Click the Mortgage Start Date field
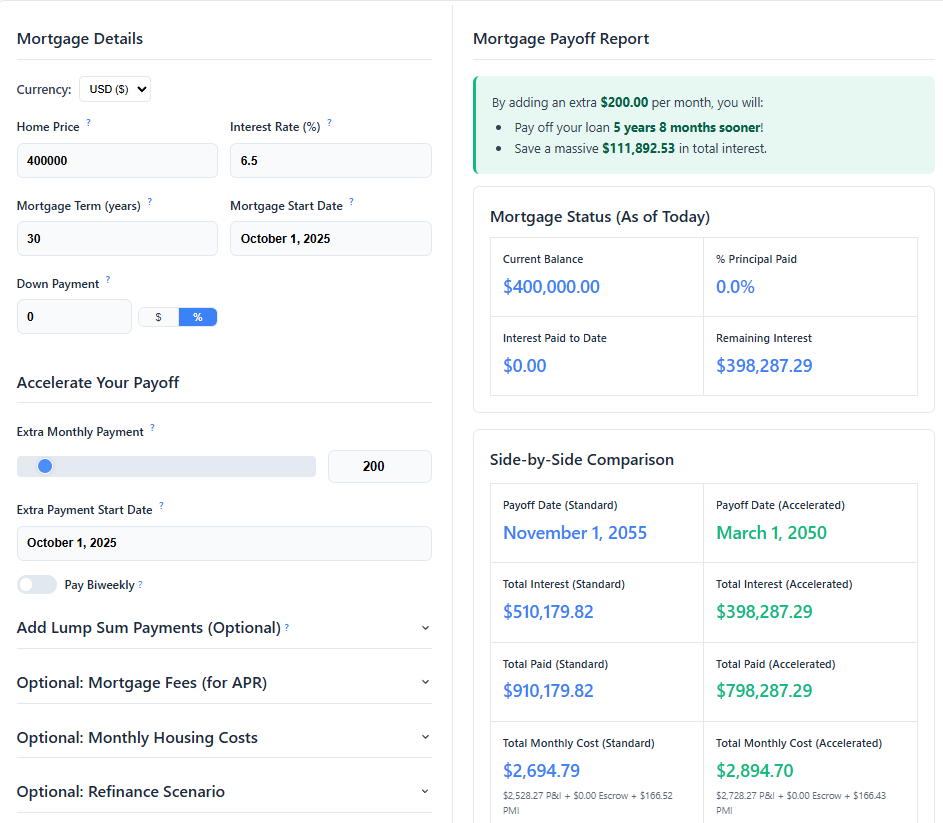Screen dimensions: 943x823 click(x=330, y=239)
